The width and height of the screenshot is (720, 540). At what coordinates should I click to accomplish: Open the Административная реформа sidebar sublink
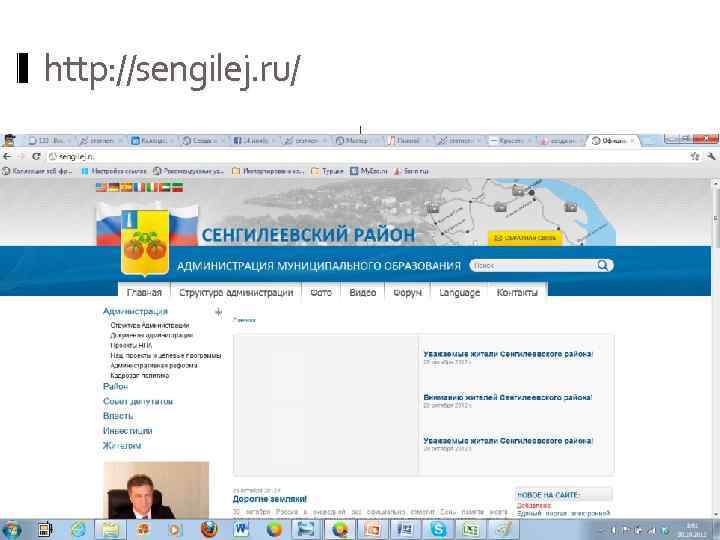point(154,366)
